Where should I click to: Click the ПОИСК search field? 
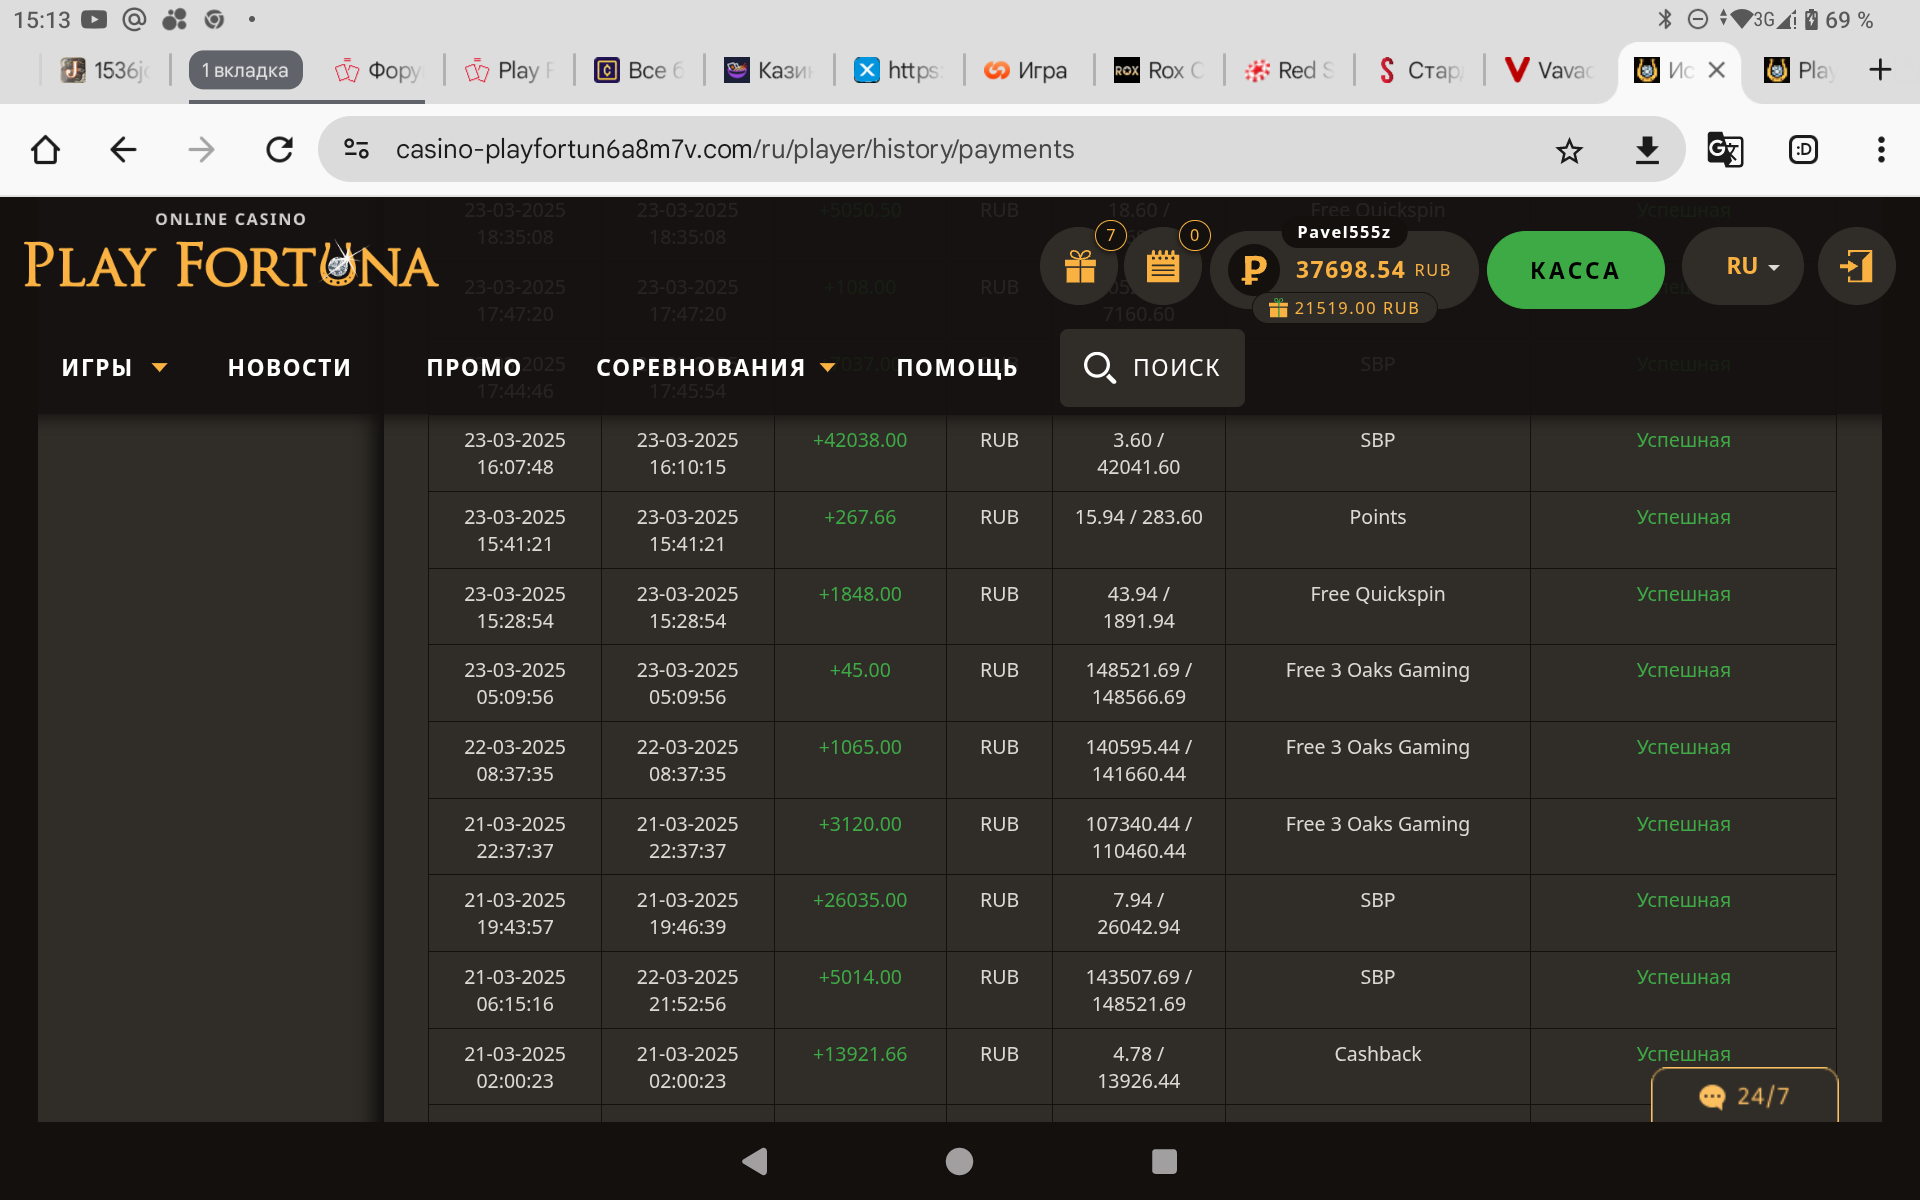pos(1152,368)
